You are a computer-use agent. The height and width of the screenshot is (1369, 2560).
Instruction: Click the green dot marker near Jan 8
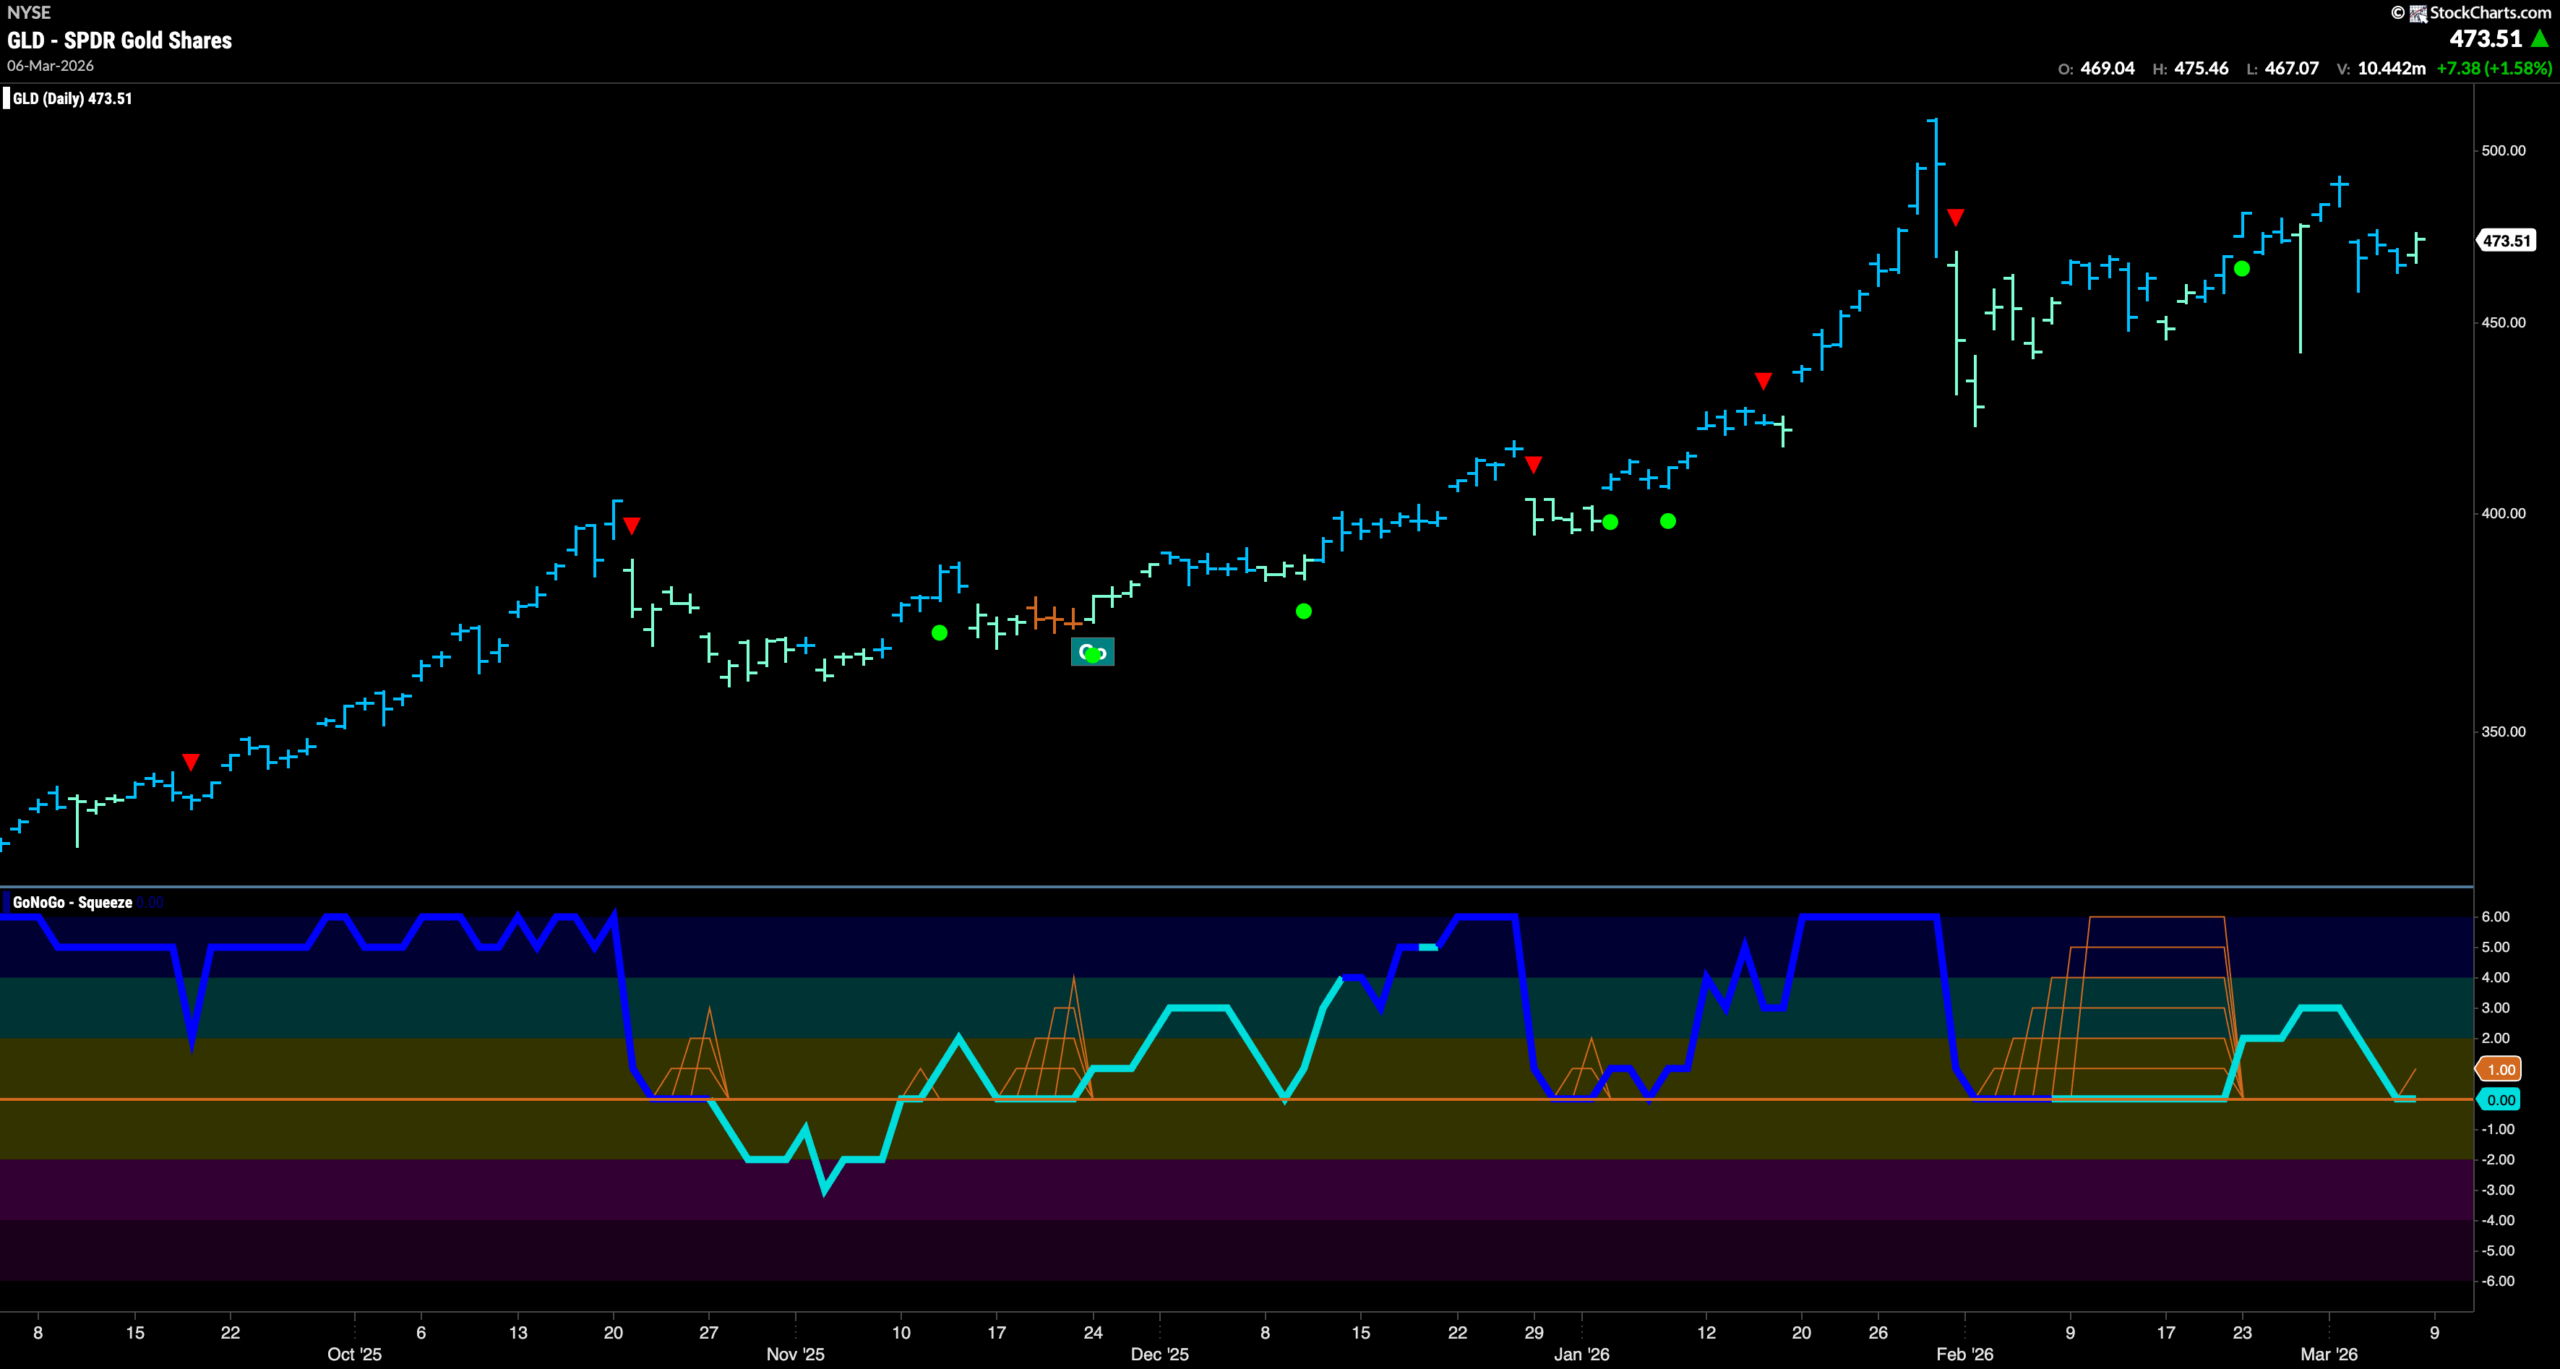pos(1668,521)
